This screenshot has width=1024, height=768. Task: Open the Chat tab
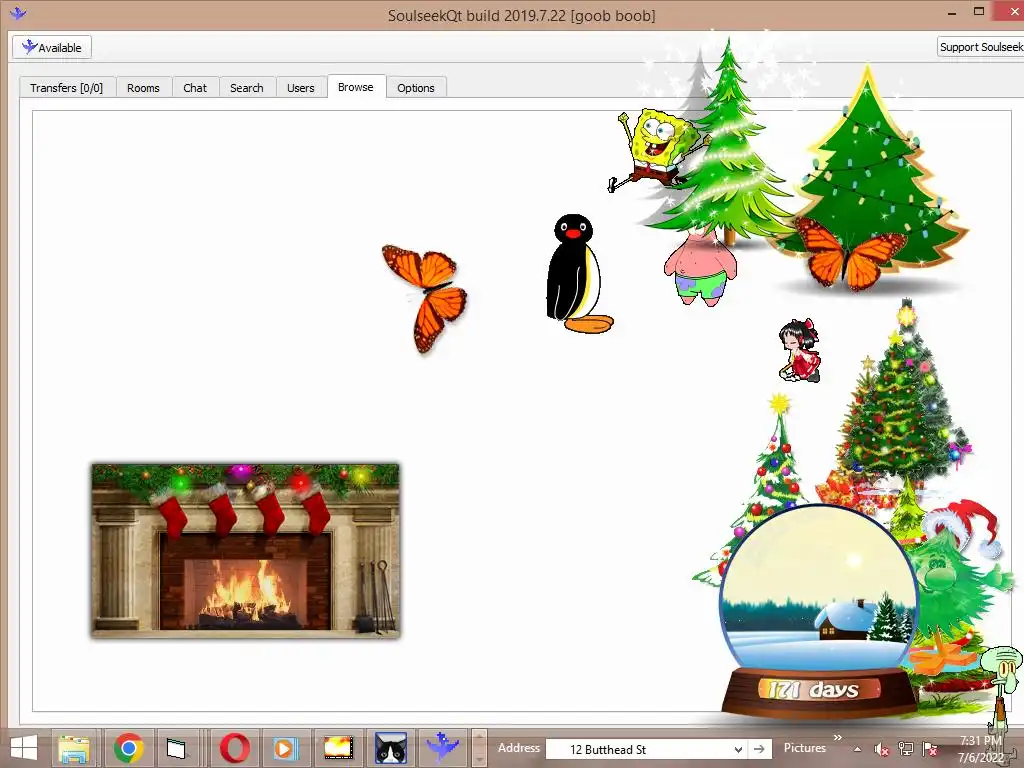(195, 88)
